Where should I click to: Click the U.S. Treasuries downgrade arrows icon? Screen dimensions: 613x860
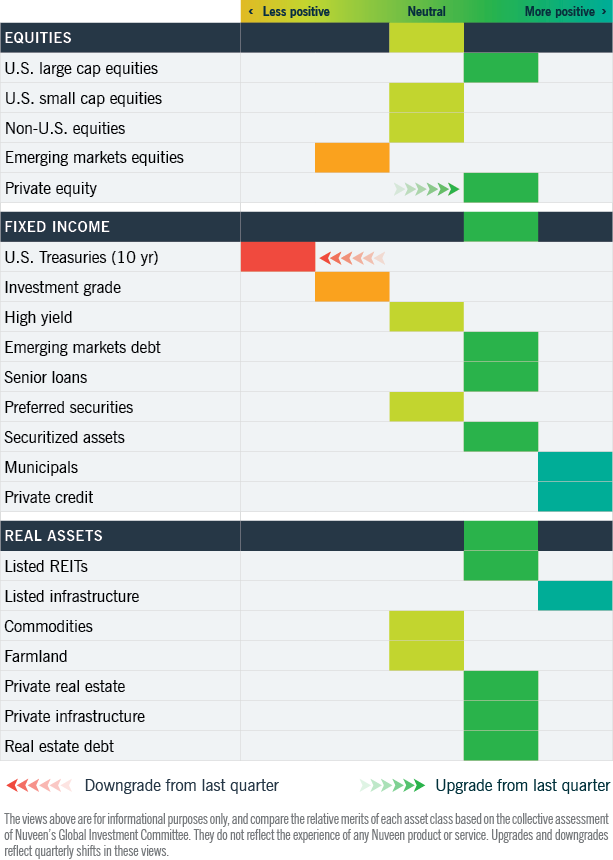tap(352, 258)
